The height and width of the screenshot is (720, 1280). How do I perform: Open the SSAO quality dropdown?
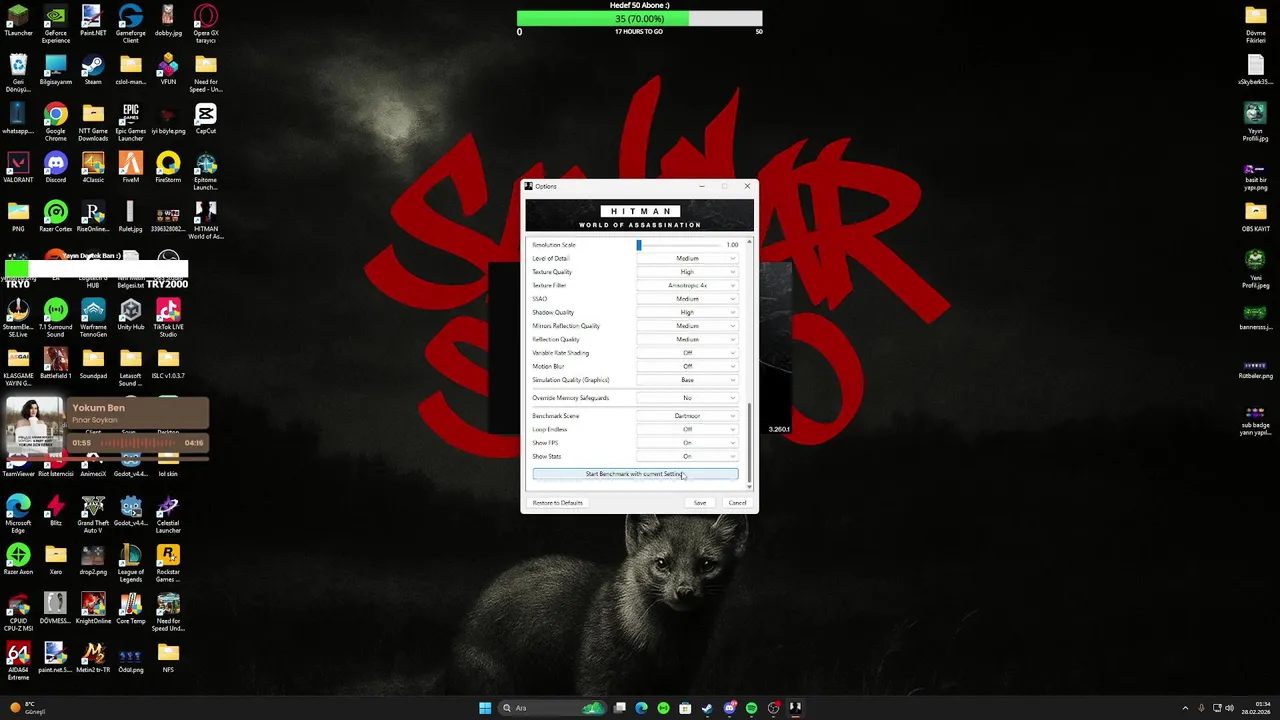(687, 299)
